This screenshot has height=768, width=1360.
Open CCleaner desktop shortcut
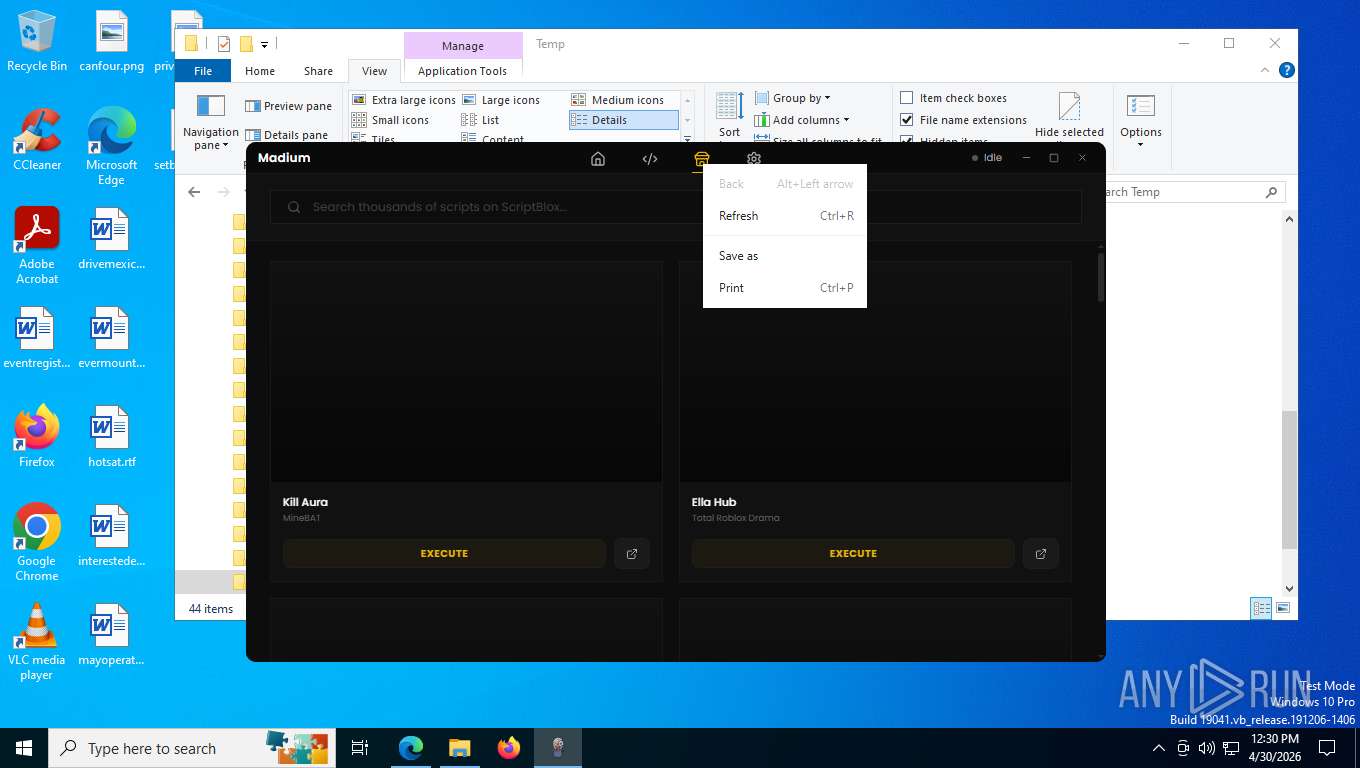click(x=37, y=139)
